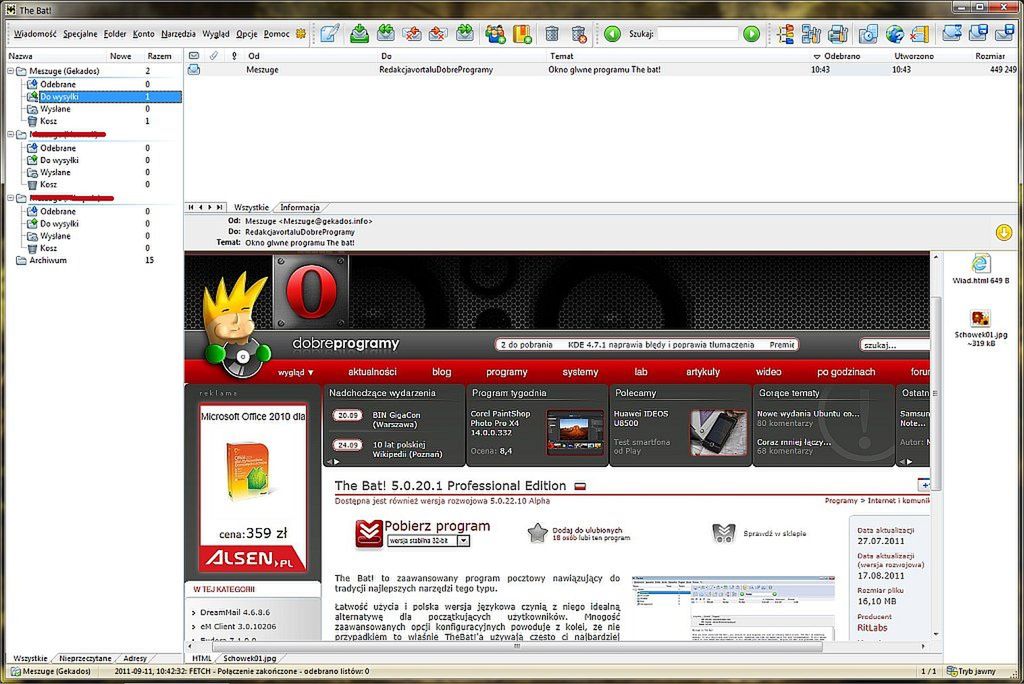Open the DreamMail 4.6.8.6 link
Image resolution: width=1024 pixels, height=684 pixels.
pyautogui.click(x=234, y=612)
